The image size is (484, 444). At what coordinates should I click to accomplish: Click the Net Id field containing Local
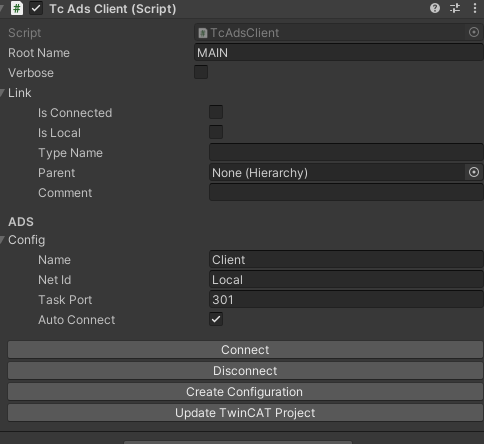pyautogui.click(x=346, y=279)
